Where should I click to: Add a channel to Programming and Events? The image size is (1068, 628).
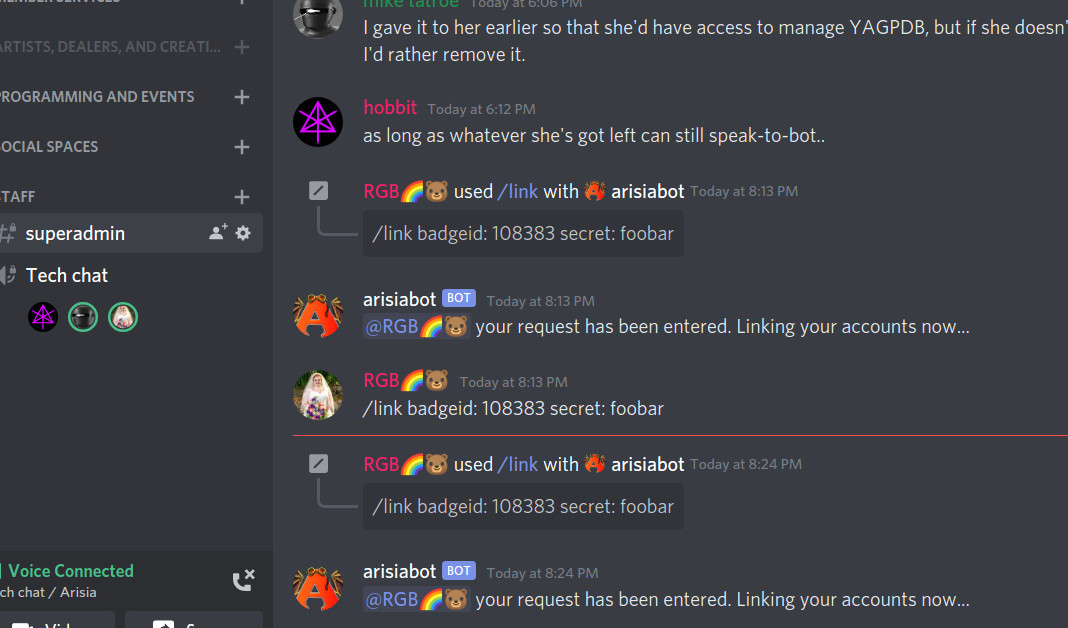coord(242,97)
